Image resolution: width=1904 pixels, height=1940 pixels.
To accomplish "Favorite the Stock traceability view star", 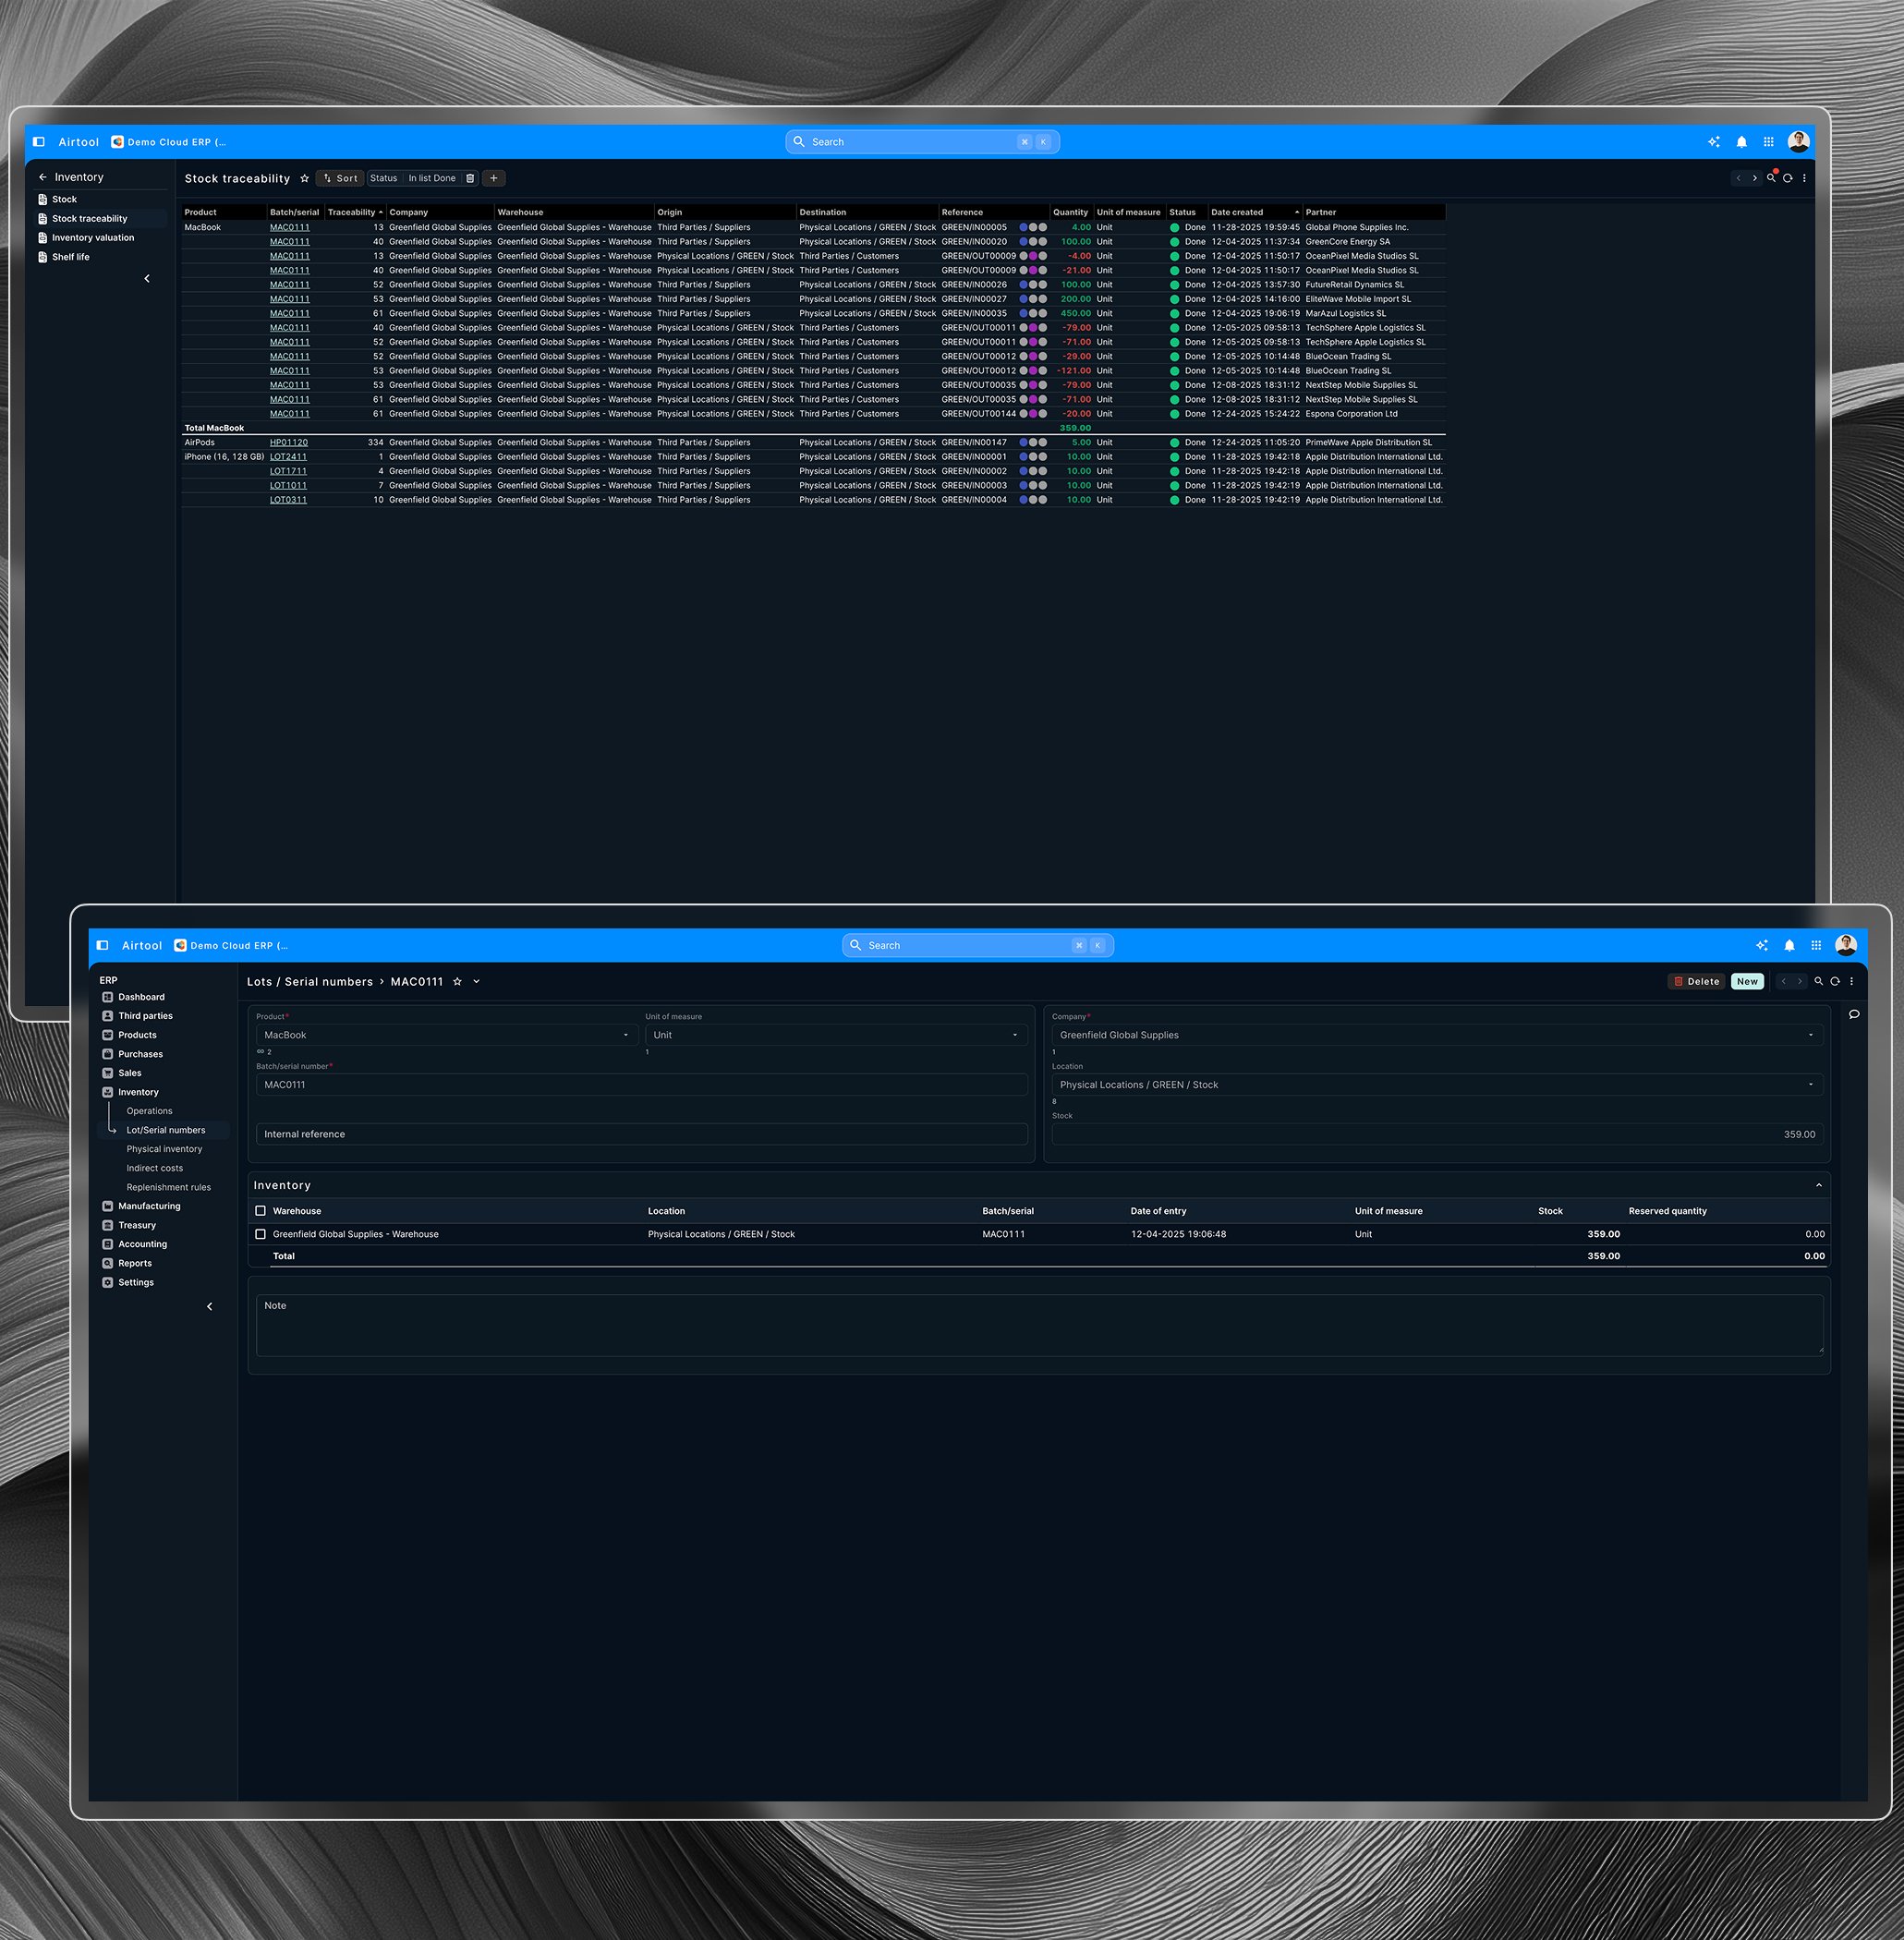I will click(305, 179).
